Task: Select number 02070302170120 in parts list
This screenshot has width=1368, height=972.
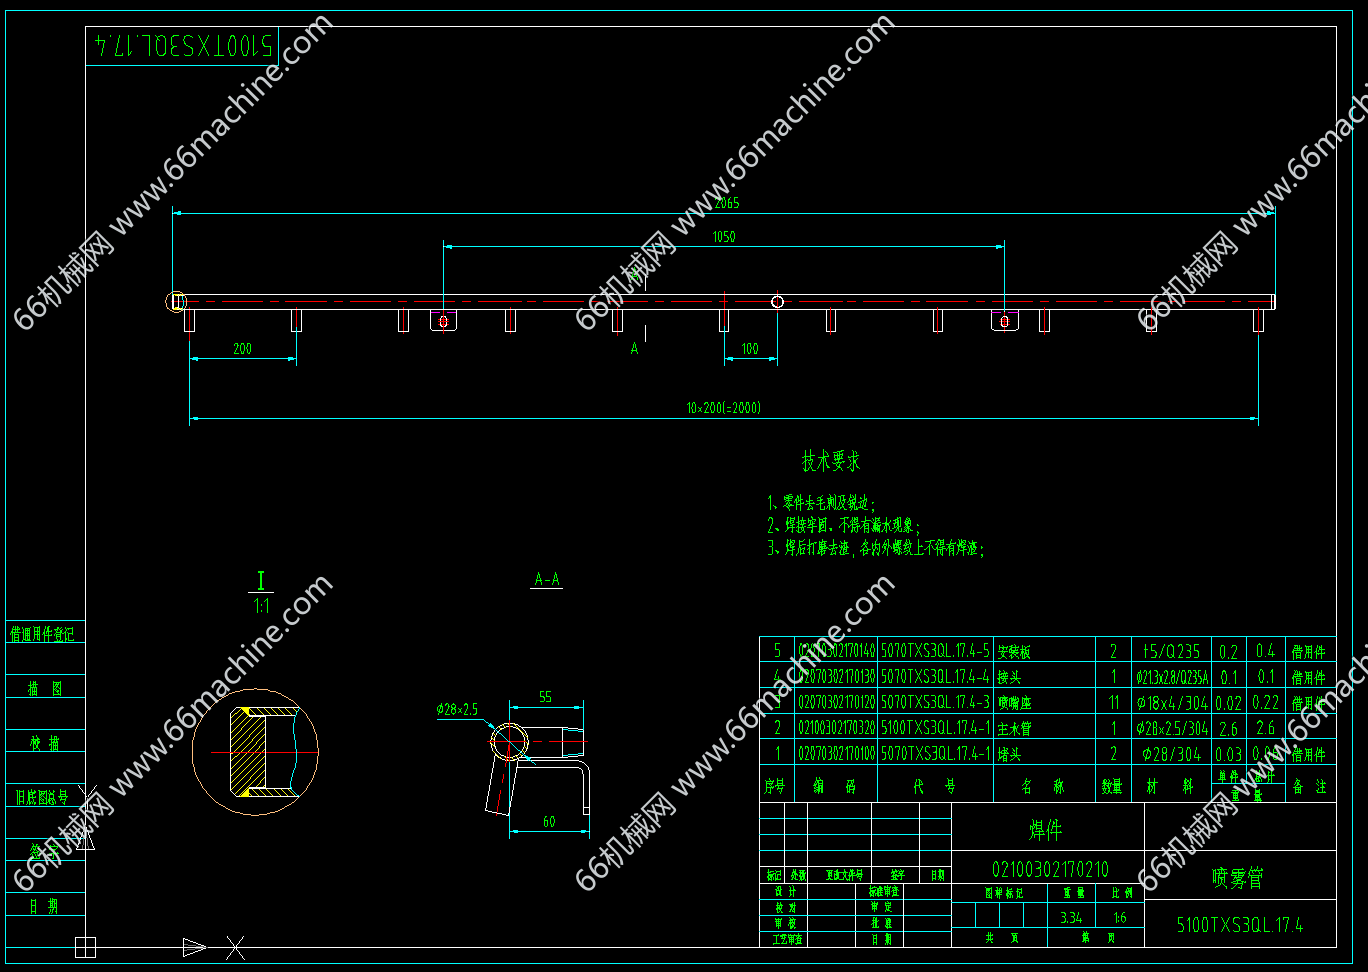Action: pyautogui.click(x=836, y=703)
